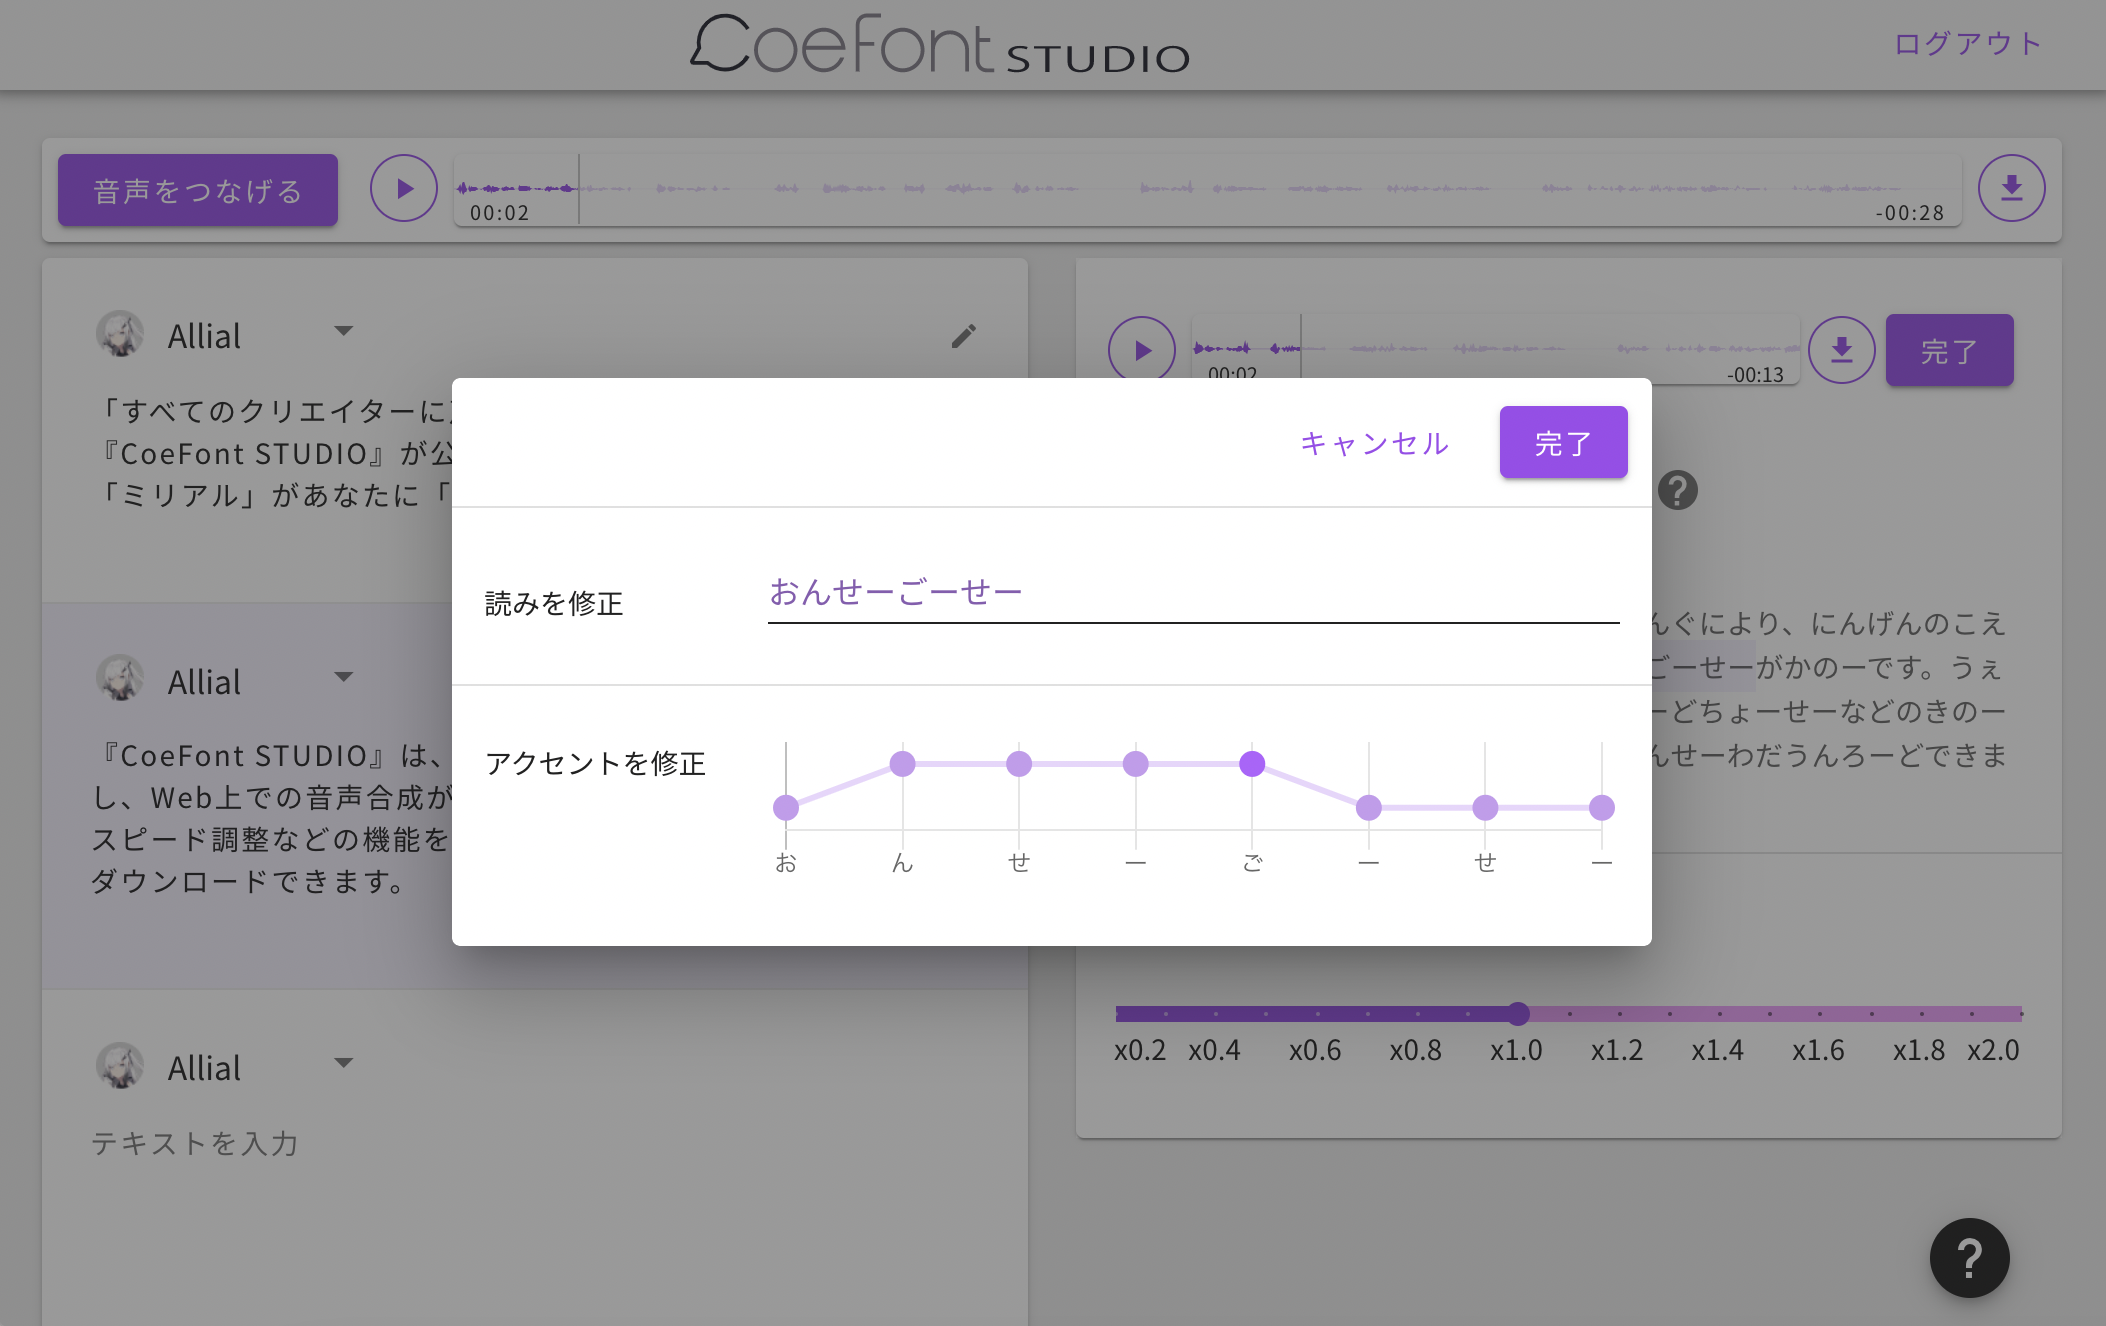Select accent point for お

[x=786, y=807]
